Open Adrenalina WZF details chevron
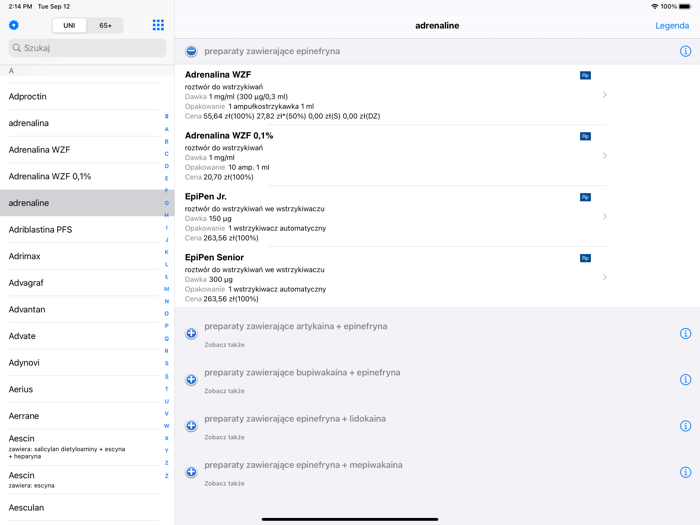The width and height of the screenshot is (700, 525). 604,95
